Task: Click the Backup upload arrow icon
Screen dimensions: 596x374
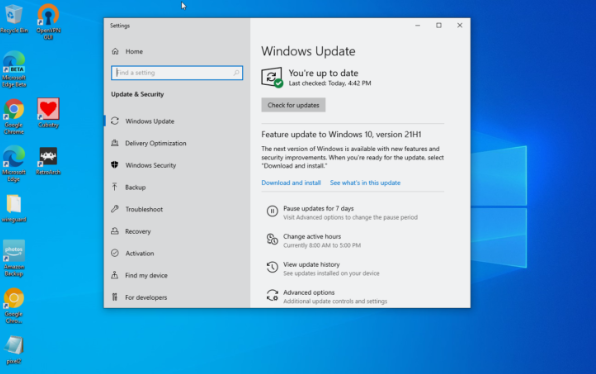Action: [114, 187]
